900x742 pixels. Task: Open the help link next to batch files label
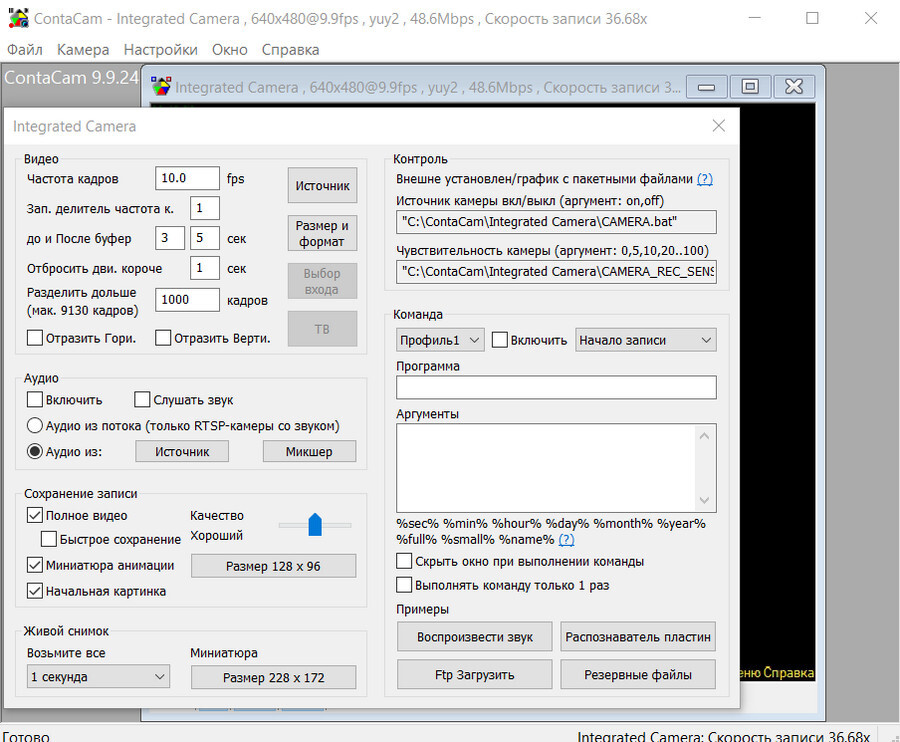pos(705,179)
